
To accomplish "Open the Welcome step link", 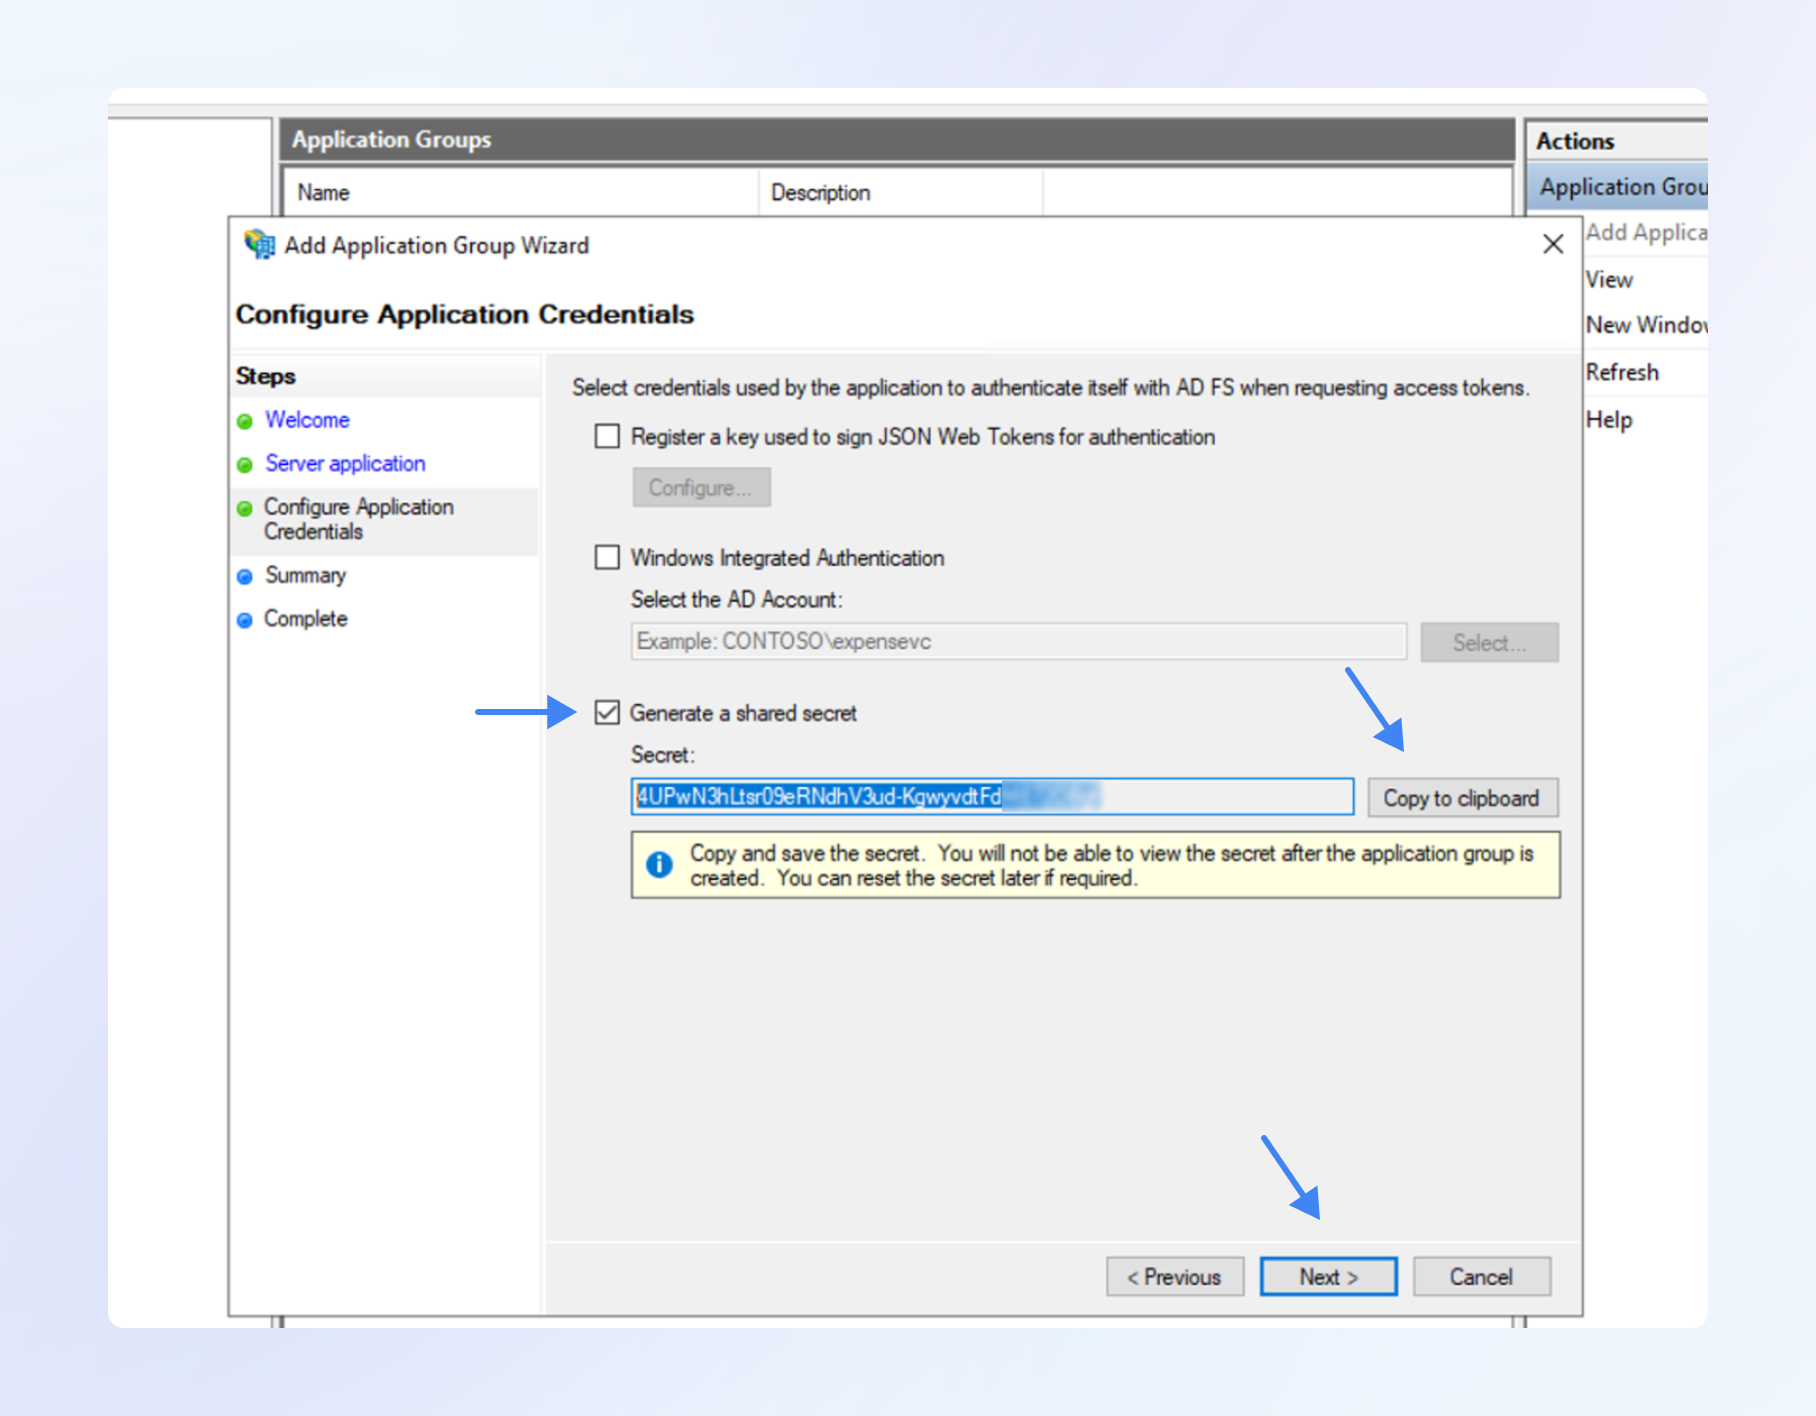I will (x=307, y=420).
